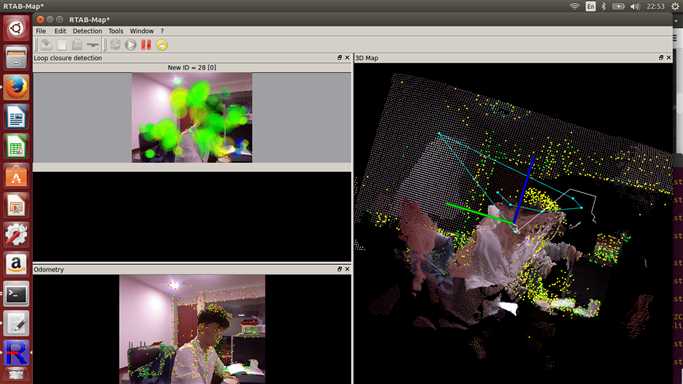This screenshot has width=683, height=384.
Task: Open Ubuntu Software Center from the dock
Action: click(16, 176)
